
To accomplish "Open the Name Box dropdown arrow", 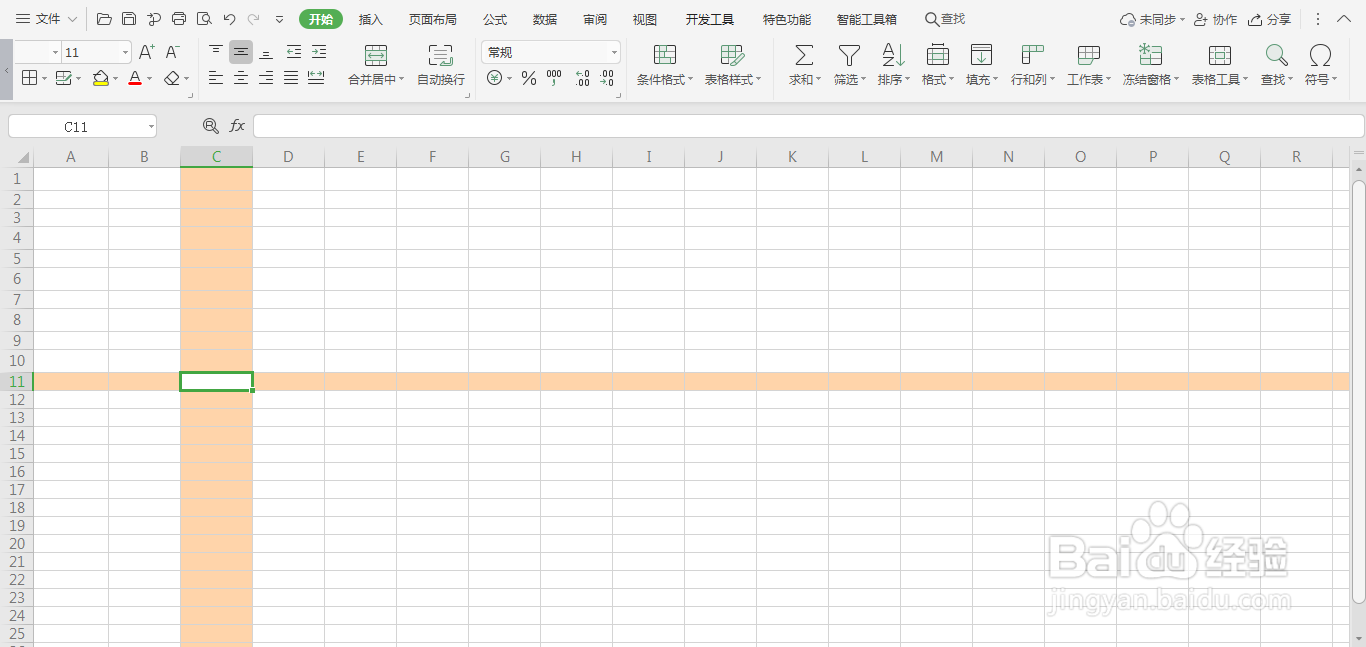I will click(x=150, y=127).
